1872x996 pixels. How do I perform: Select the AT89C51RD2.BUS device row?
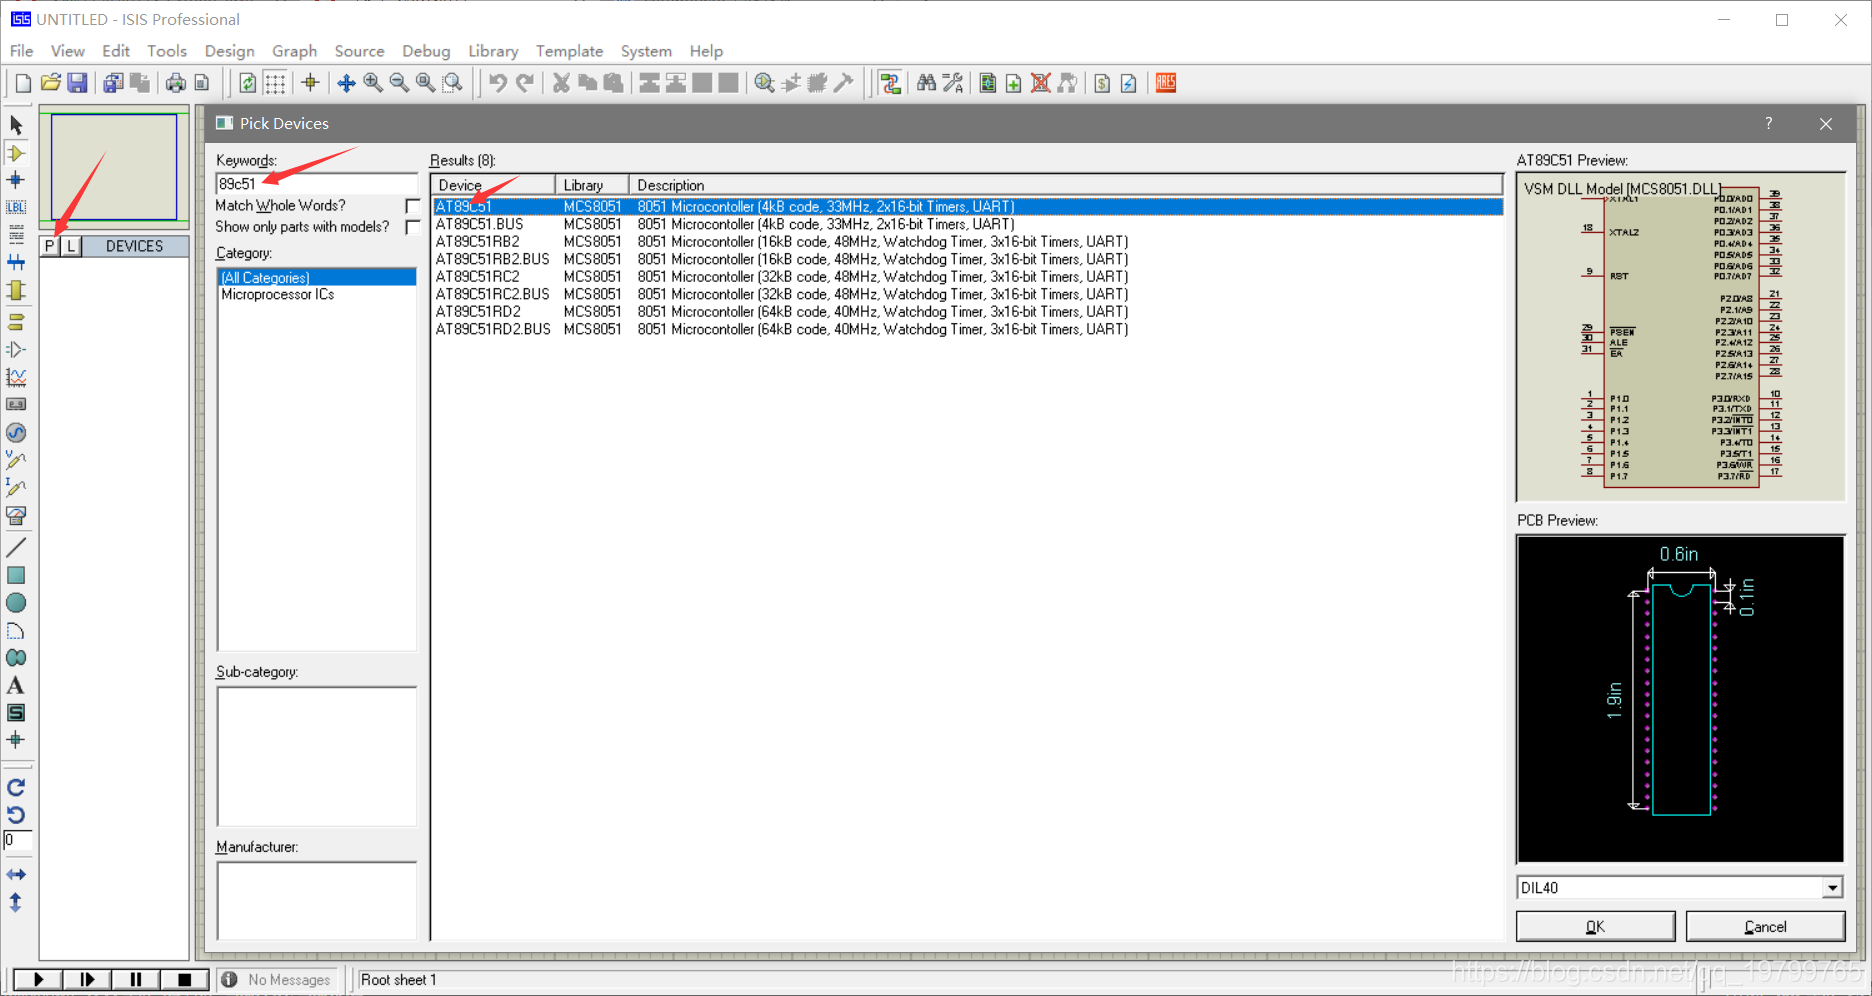click(x=968, y=329)
